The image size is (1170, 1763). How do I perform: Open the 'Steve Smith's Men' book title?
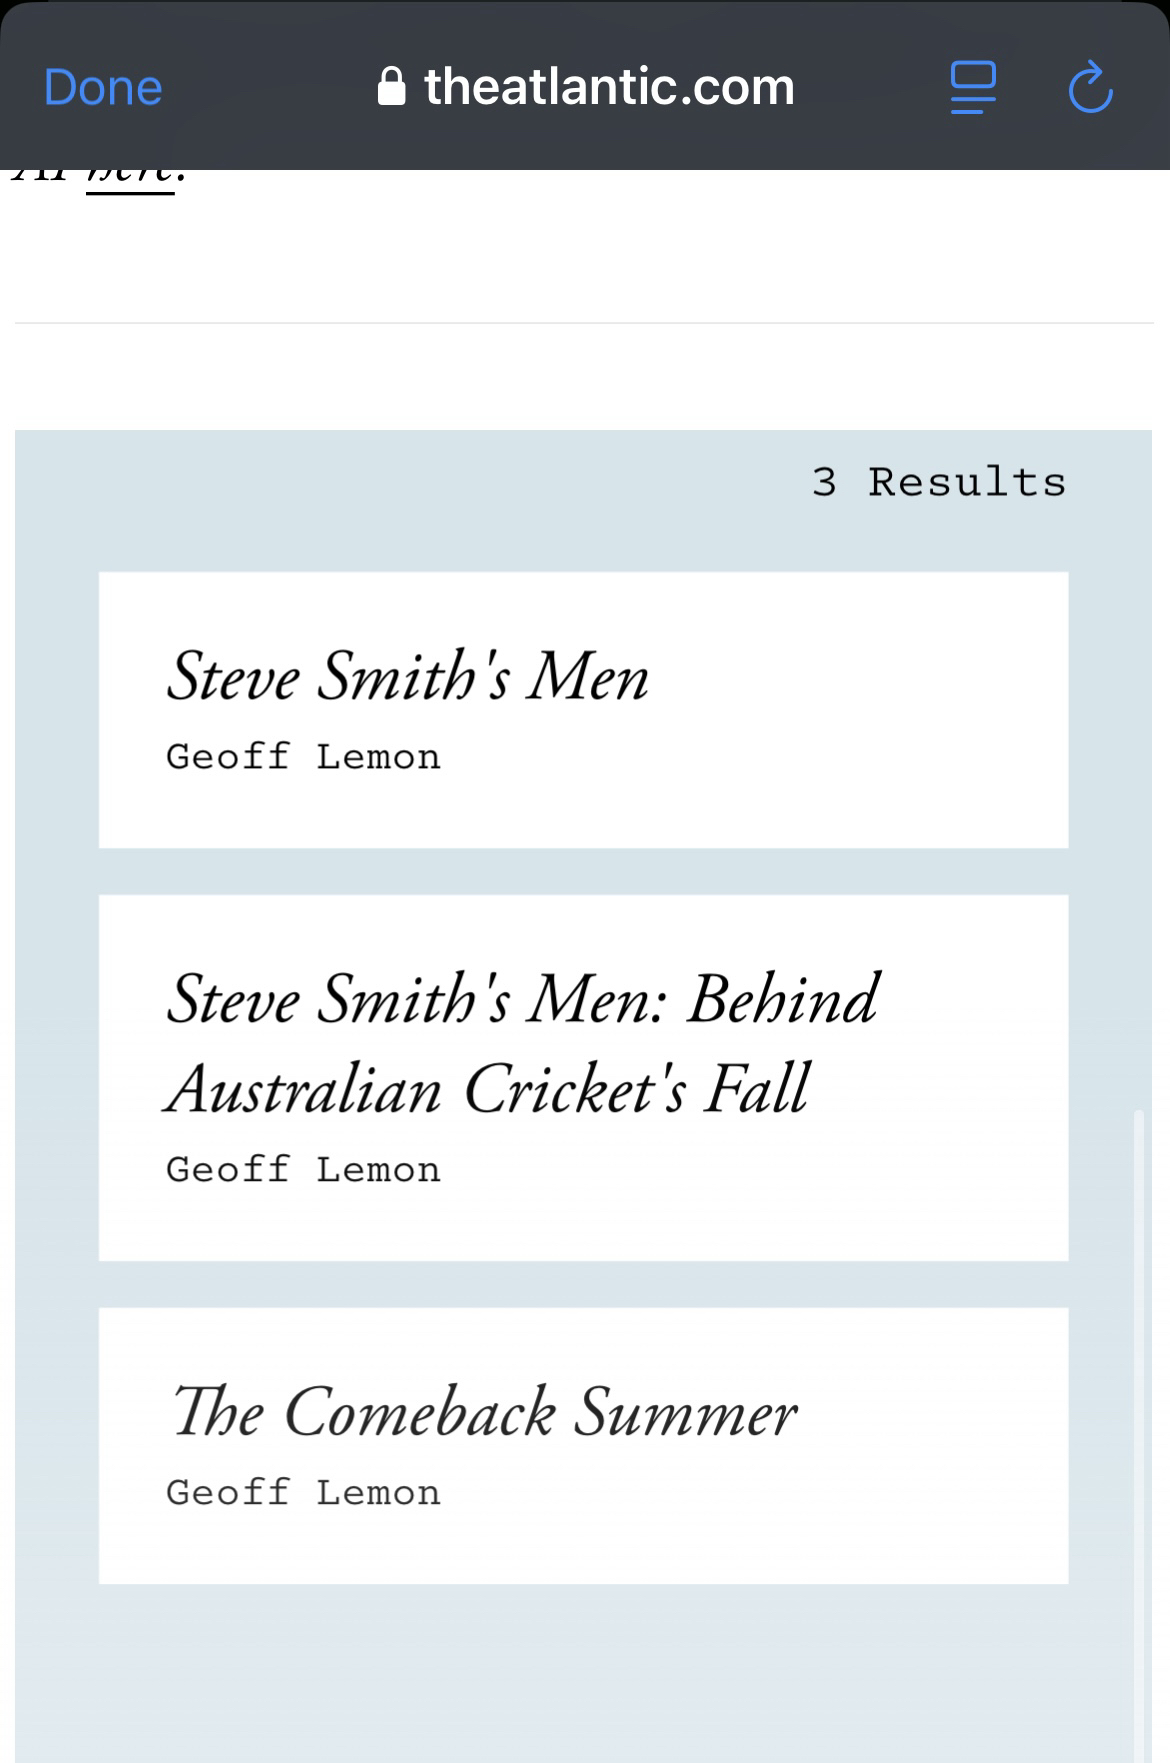pyautogui.click(x=407, y=677)
